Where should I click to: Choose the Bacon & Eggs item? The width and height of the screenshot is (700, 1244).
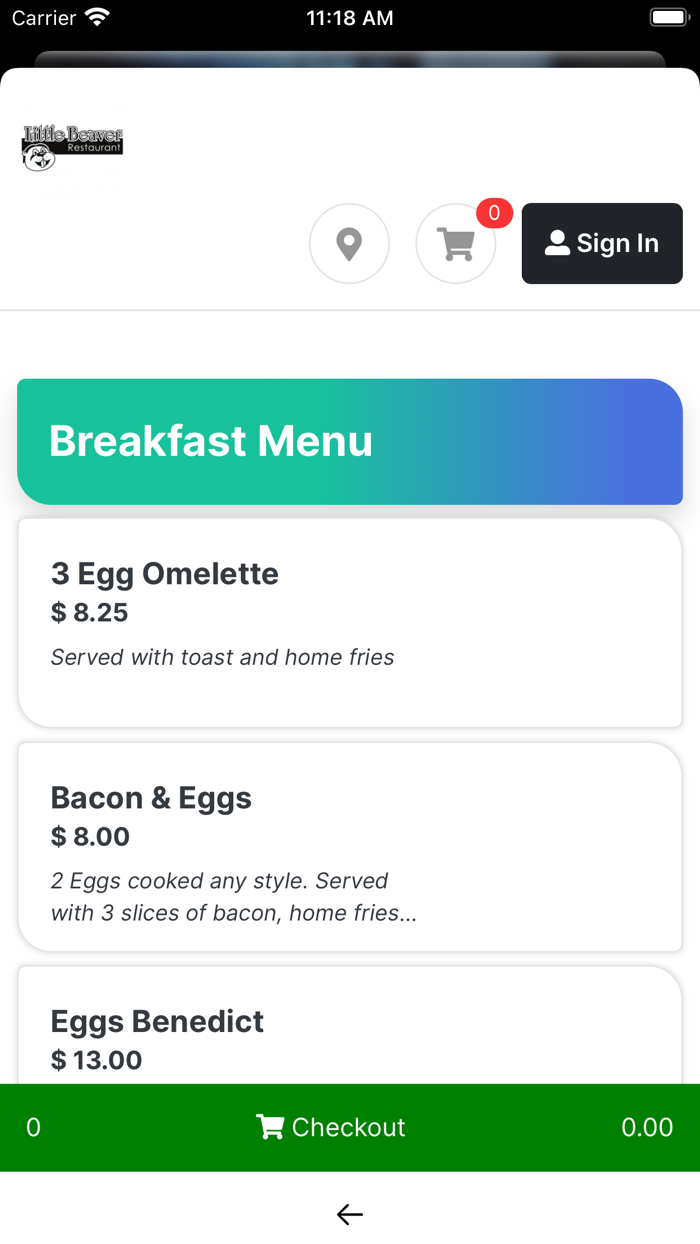click(x=151, y=798)
